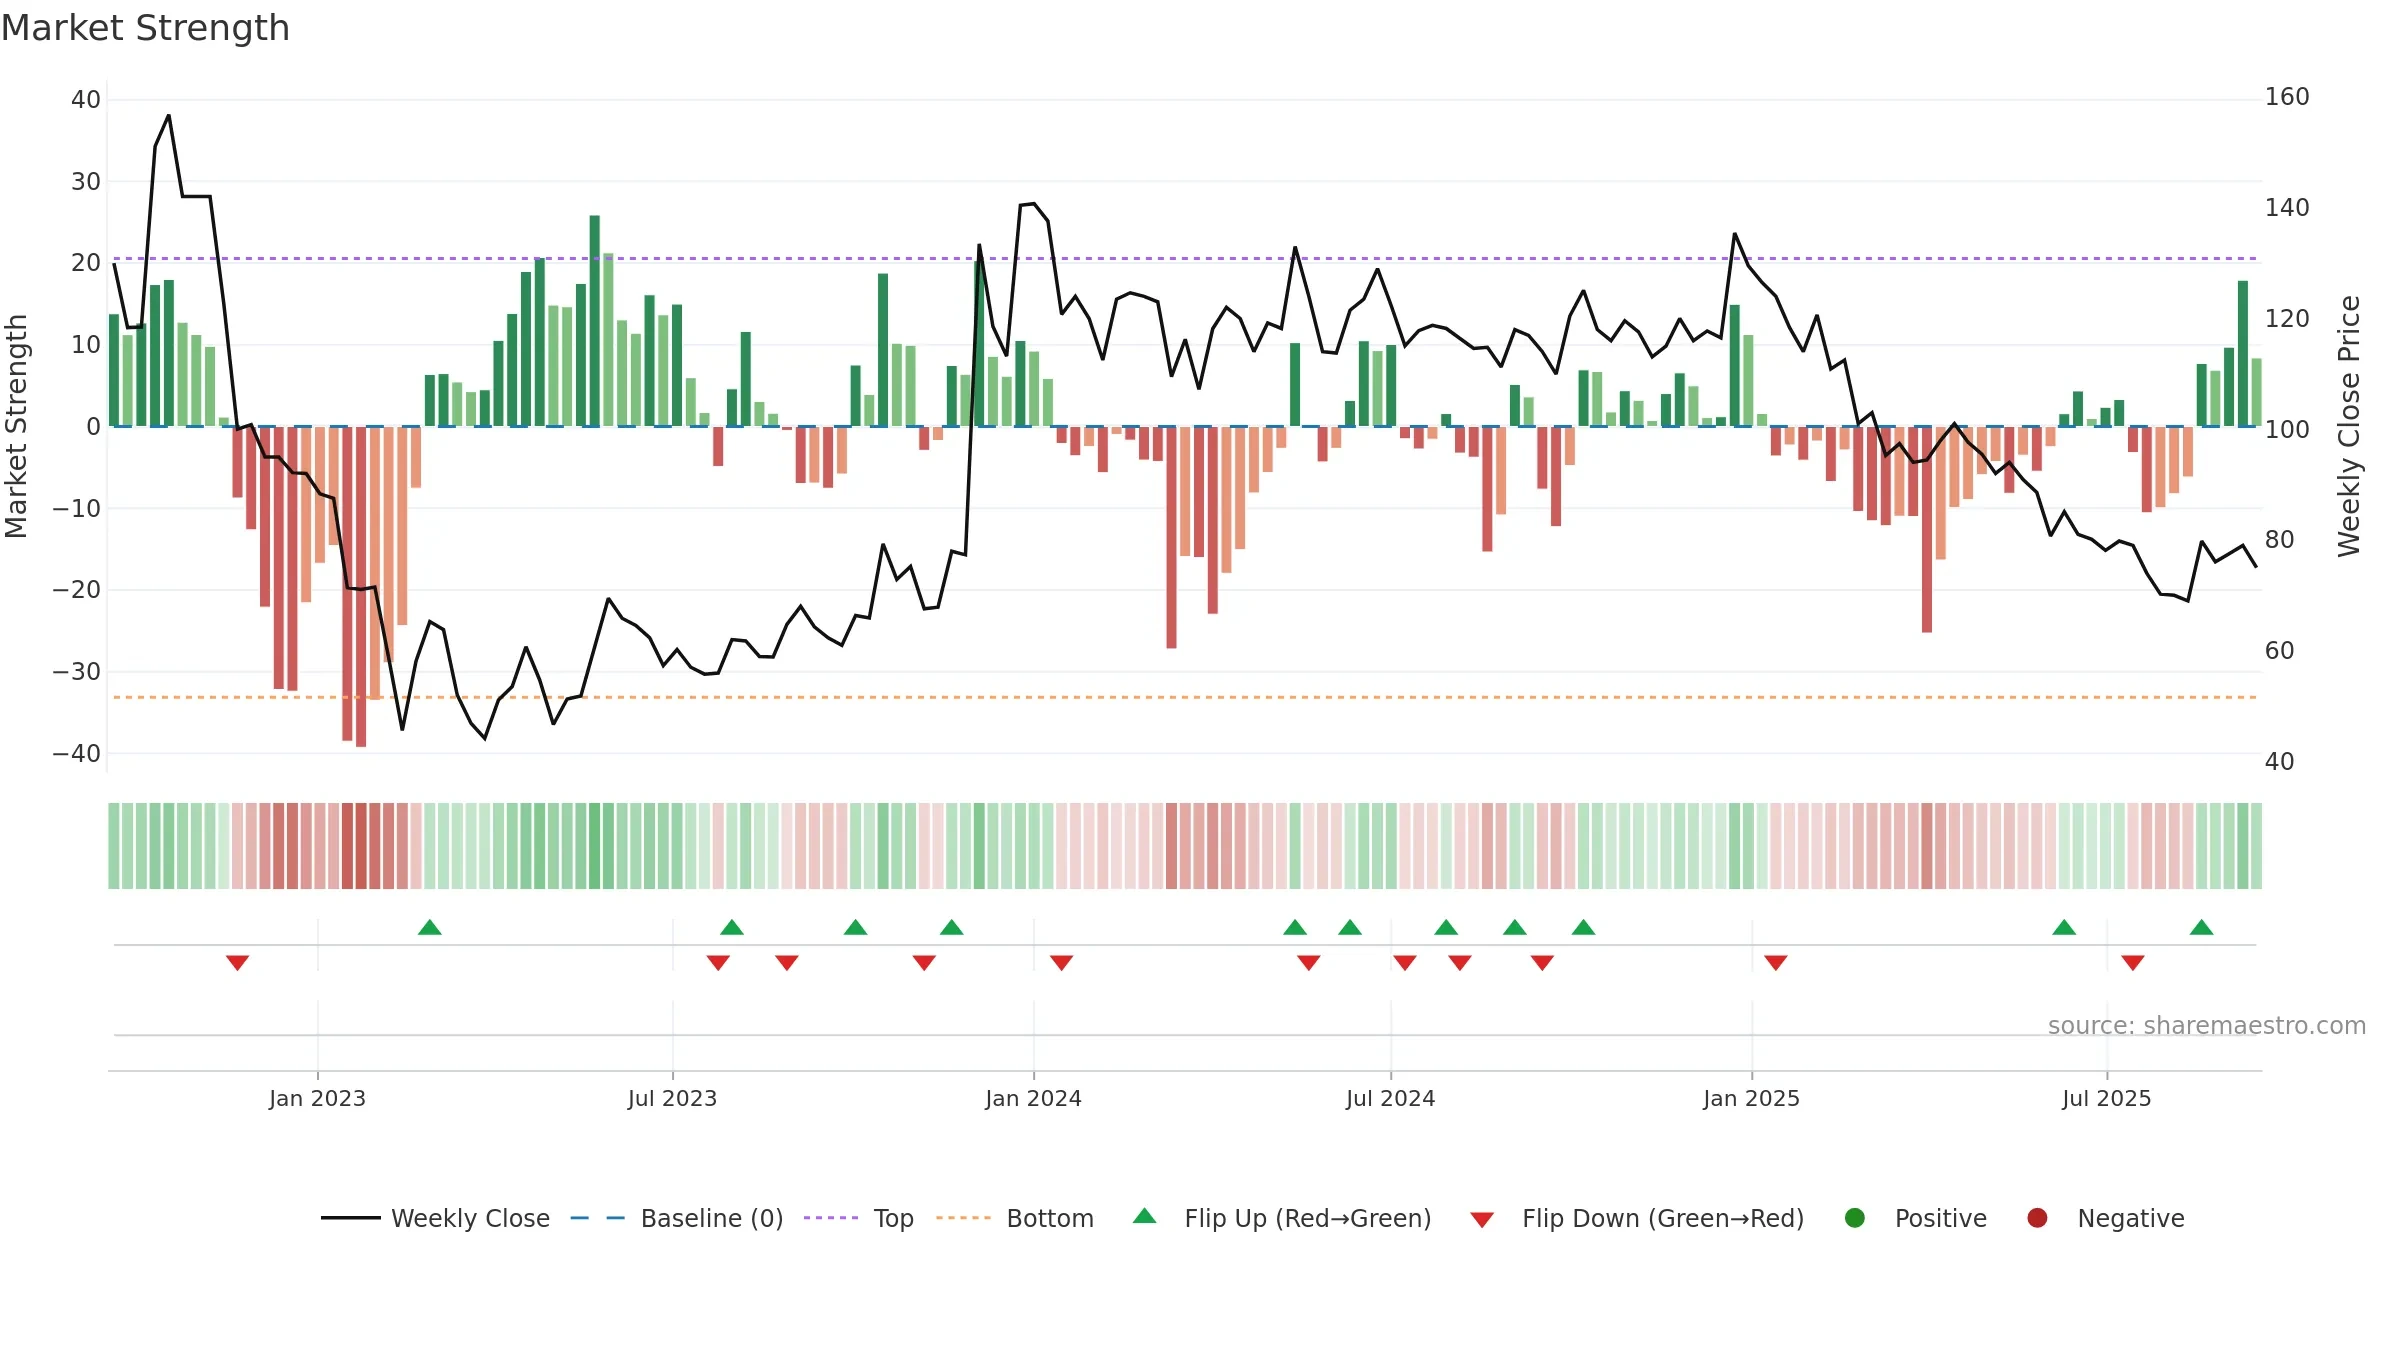Image resolution: width=2400 pixels, height=1350 pixels.
Task: Click the 20 tick on the strength axis
Action: point(86,263)
